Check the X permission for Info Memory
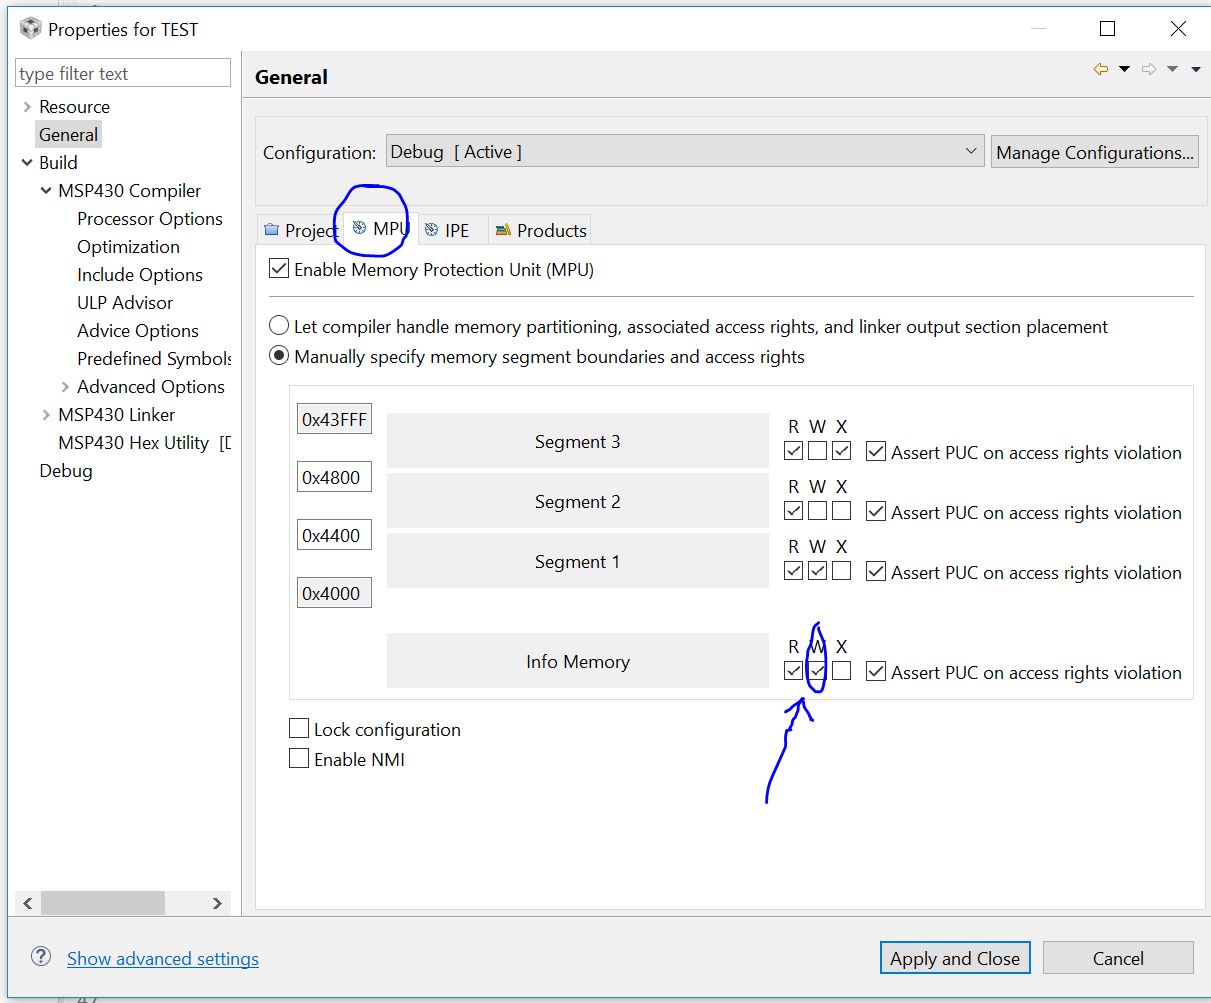This screenshot has width=1211, height=1003. tap(841, 670)
